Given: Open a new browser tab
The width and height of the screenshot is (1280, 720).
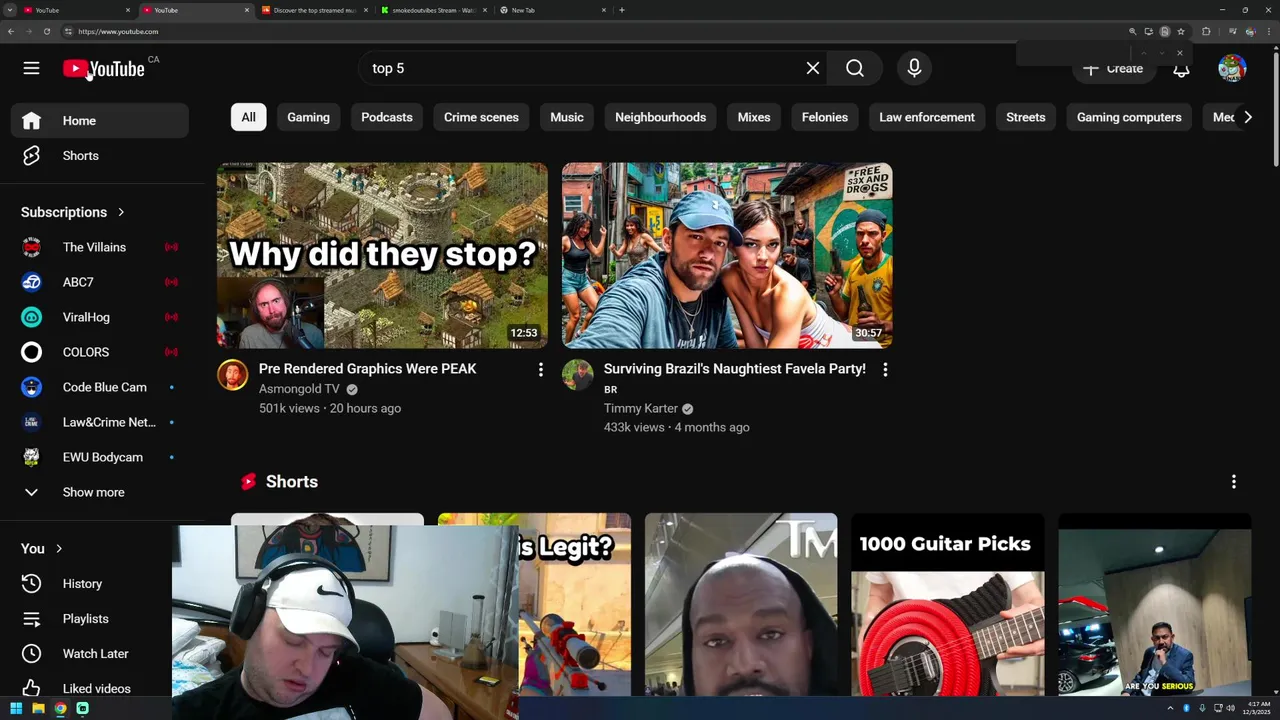Looking at the screenshot, I should [x=622, y=10].
